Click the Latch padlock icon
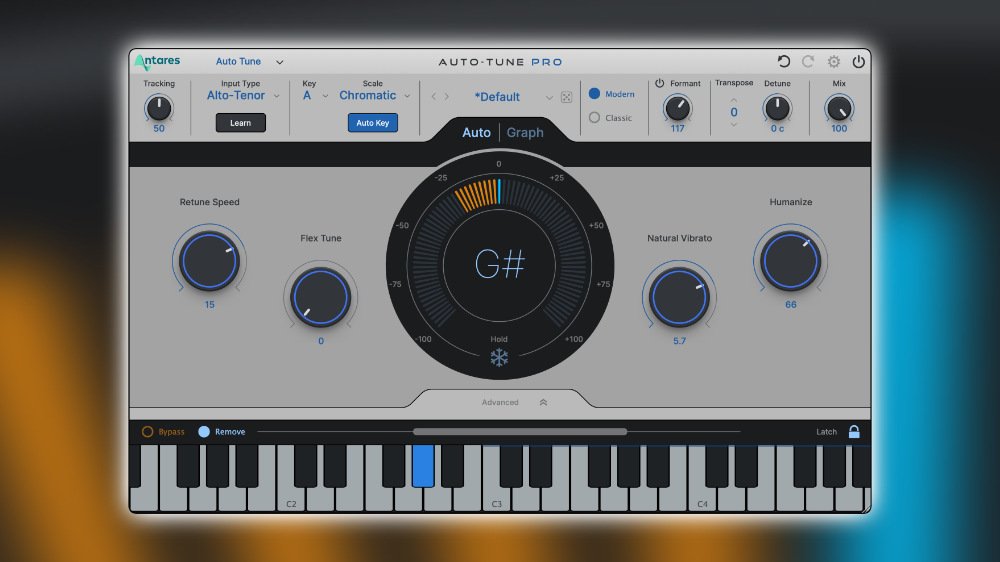This screenshot has width=1000, height=562. (854, 431)
